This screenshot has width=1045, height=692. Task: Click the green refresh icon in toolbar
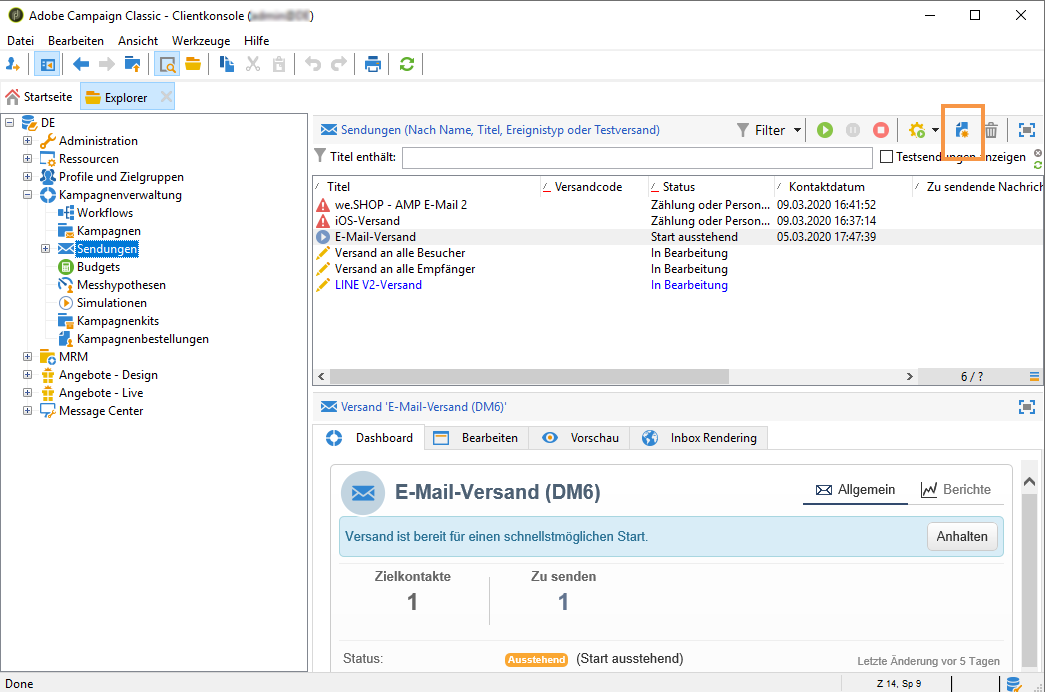407,64
